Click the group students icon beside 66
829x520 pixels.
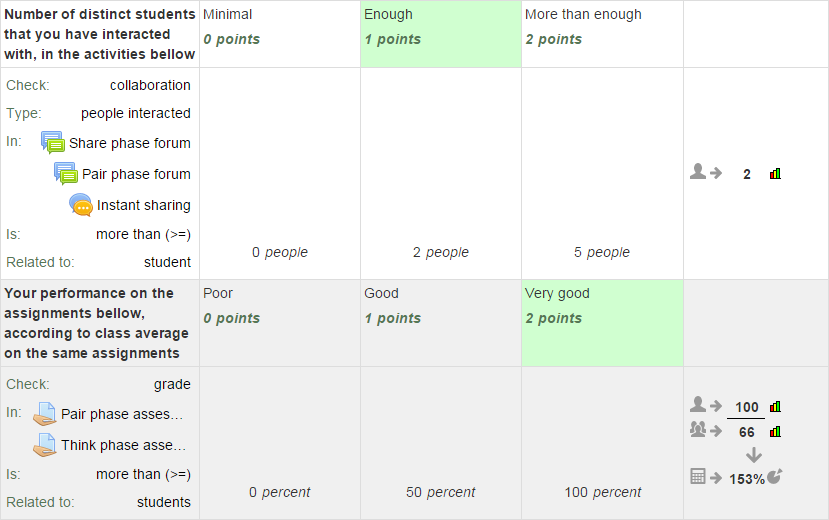[x=698, y=429]
